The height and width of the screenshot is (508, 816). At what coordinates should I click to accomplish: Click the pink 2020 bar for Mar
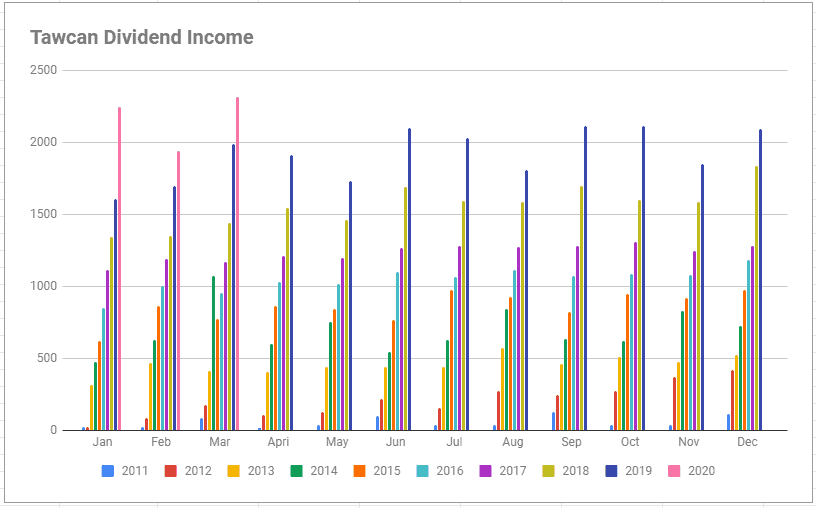[x=237, y=264]
